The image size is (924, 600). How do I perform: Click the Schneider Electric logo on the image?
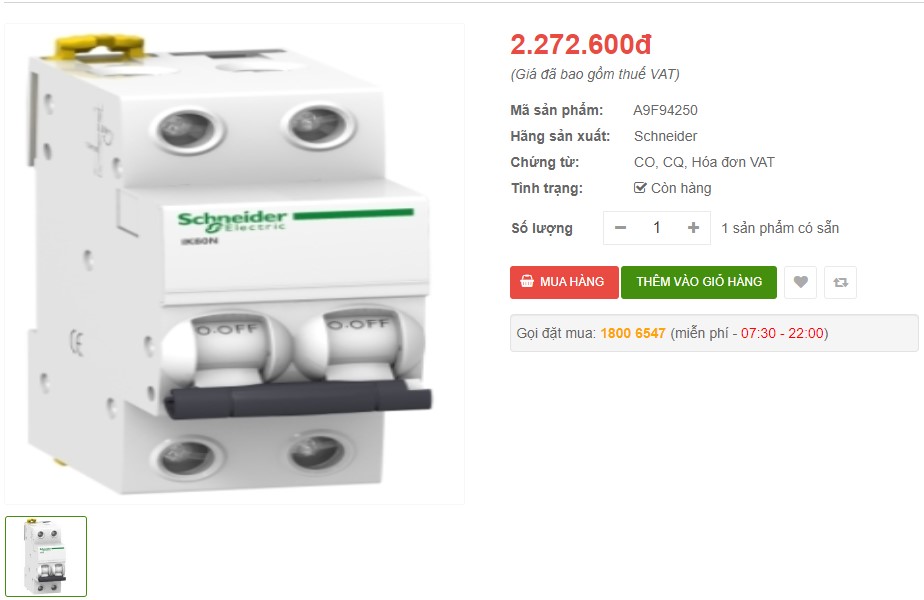pyautogui.click(x=232, y=221)
